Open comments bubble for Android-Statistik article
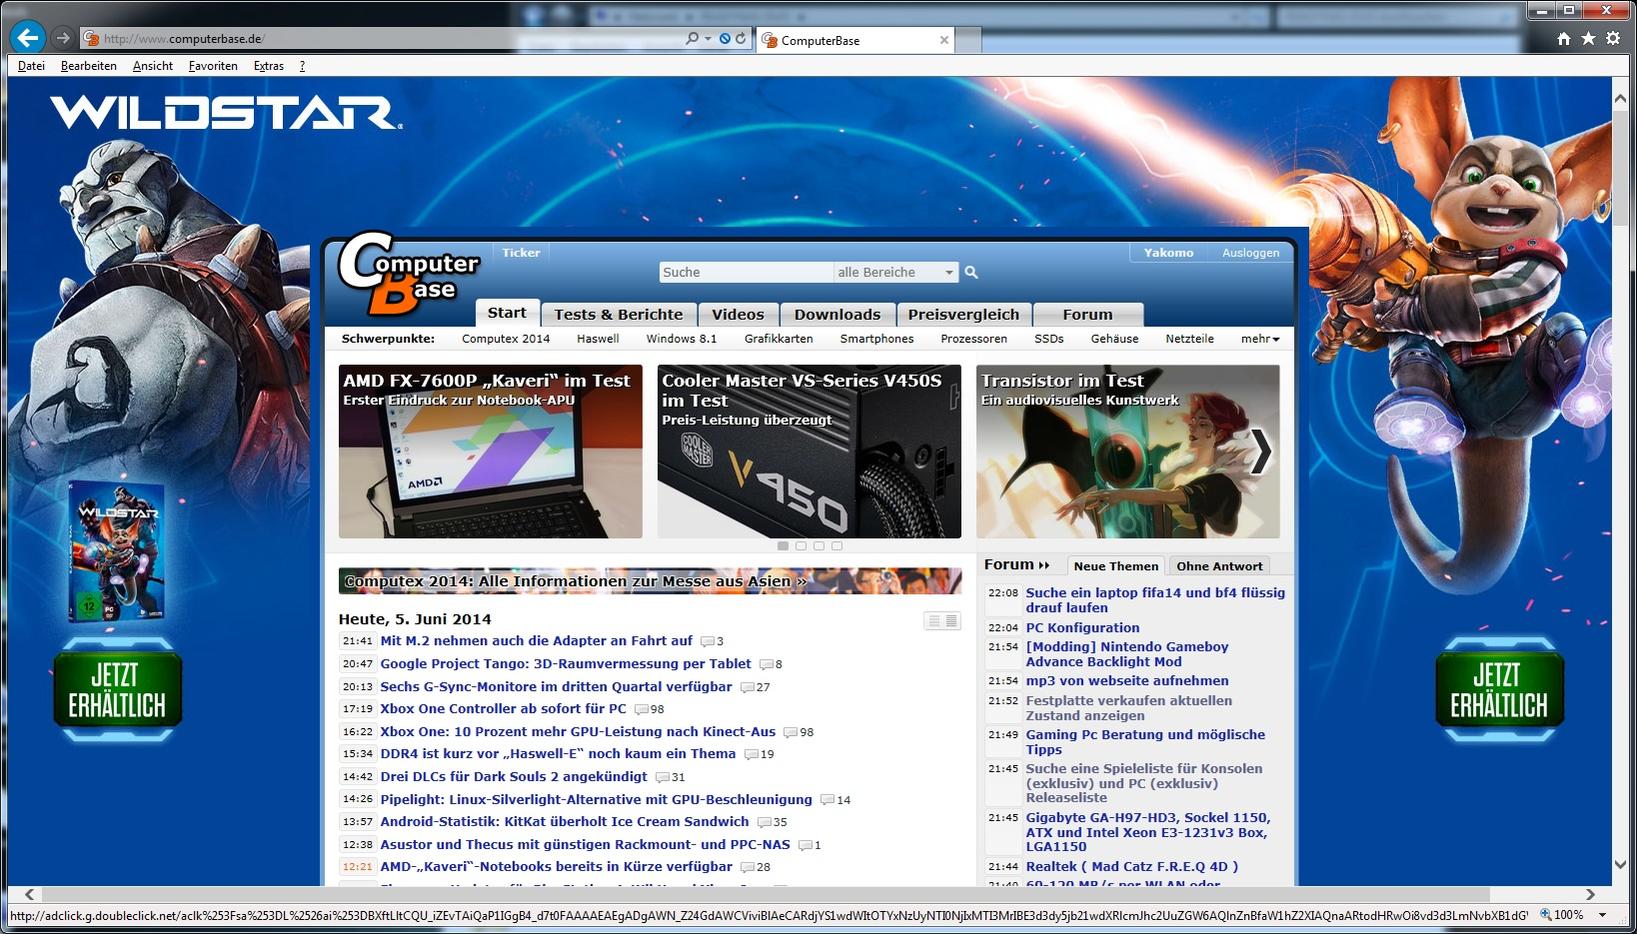The height and width of the screenshot is (934, 1637). [764, 823]
